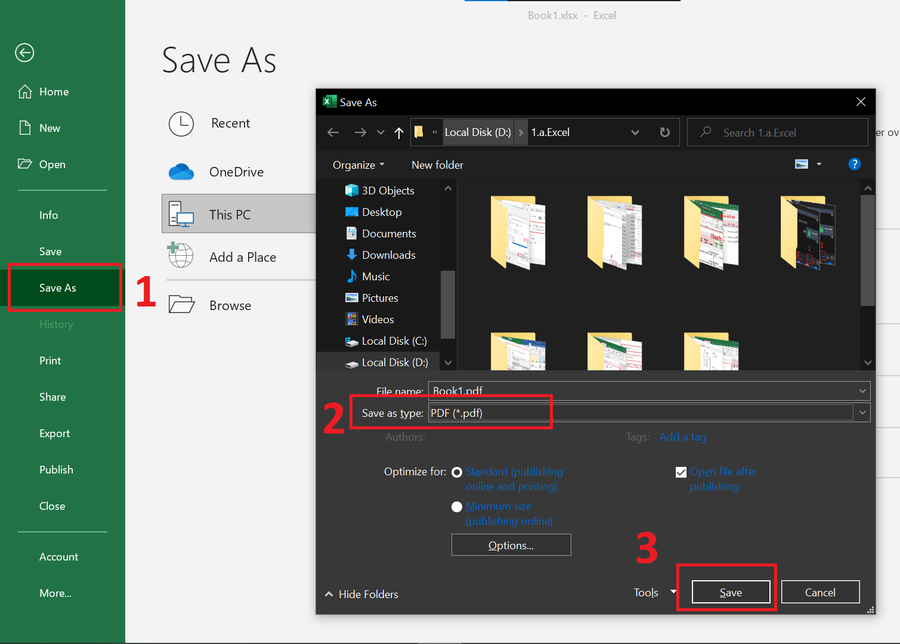Open the Account backstage page
The height and width of the screenshot is (644, 900).
(x=59, y=557)
